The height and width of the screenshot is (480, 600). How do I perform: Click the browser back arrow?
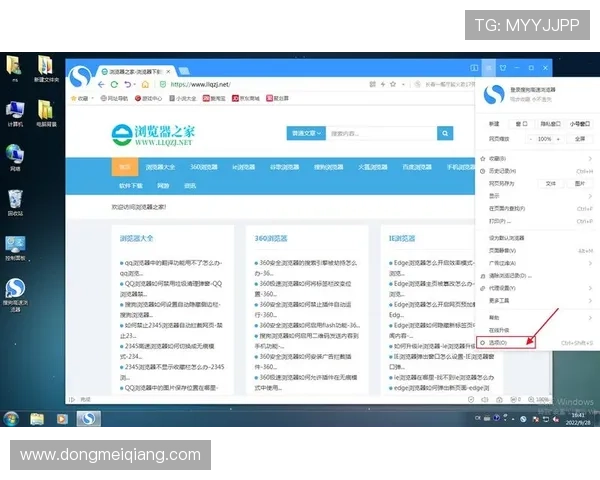(101, 84)
